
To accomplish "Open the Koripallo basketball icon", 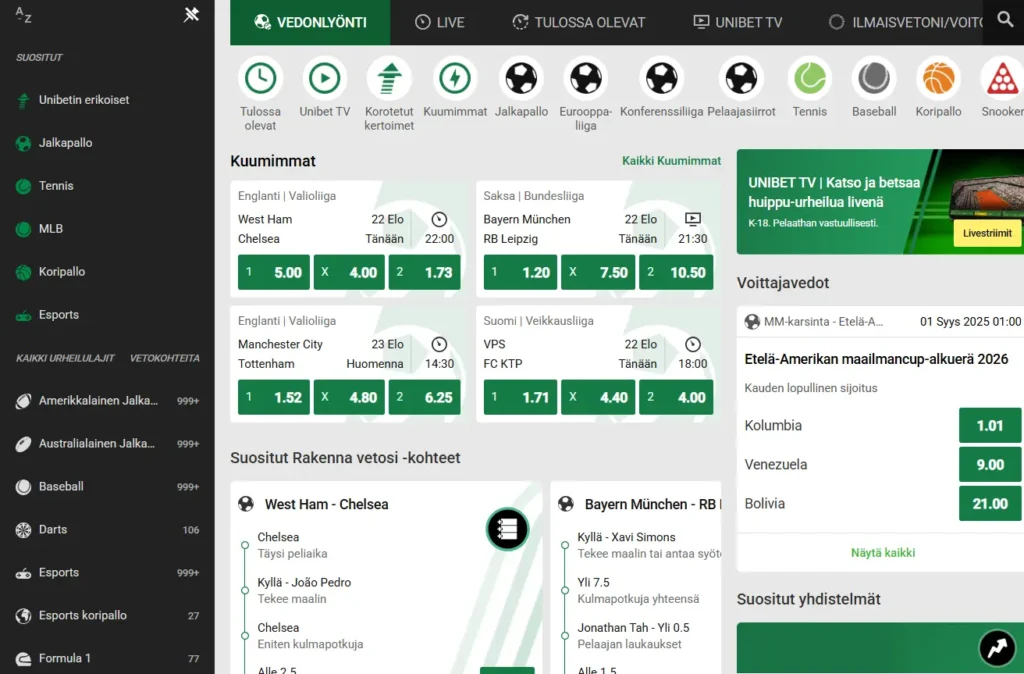I will [x=938, y=78].
